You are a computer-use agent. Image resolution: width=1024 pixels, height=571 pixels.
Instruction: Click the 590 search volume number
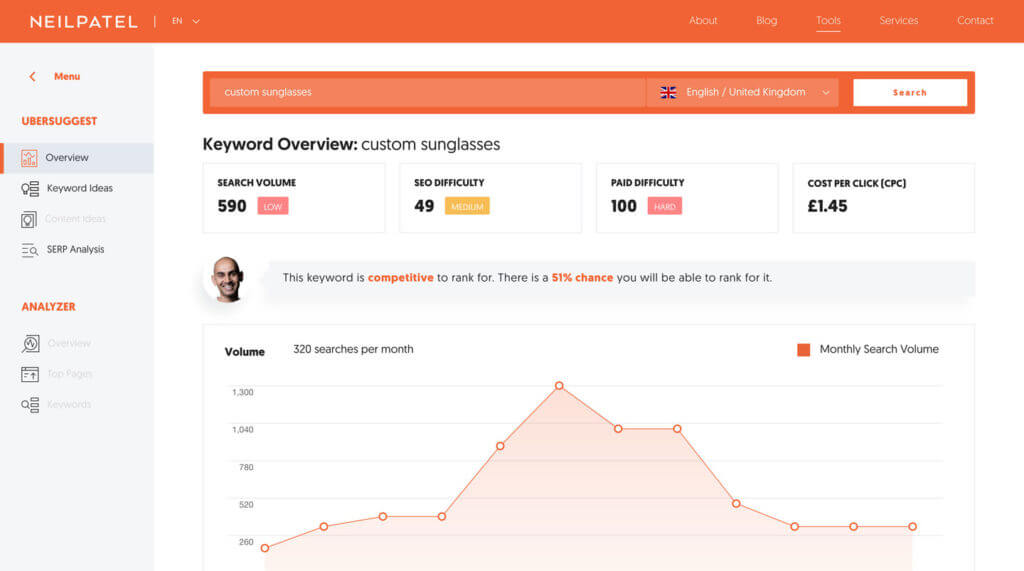pyautogui.click(x=232, y=206)
